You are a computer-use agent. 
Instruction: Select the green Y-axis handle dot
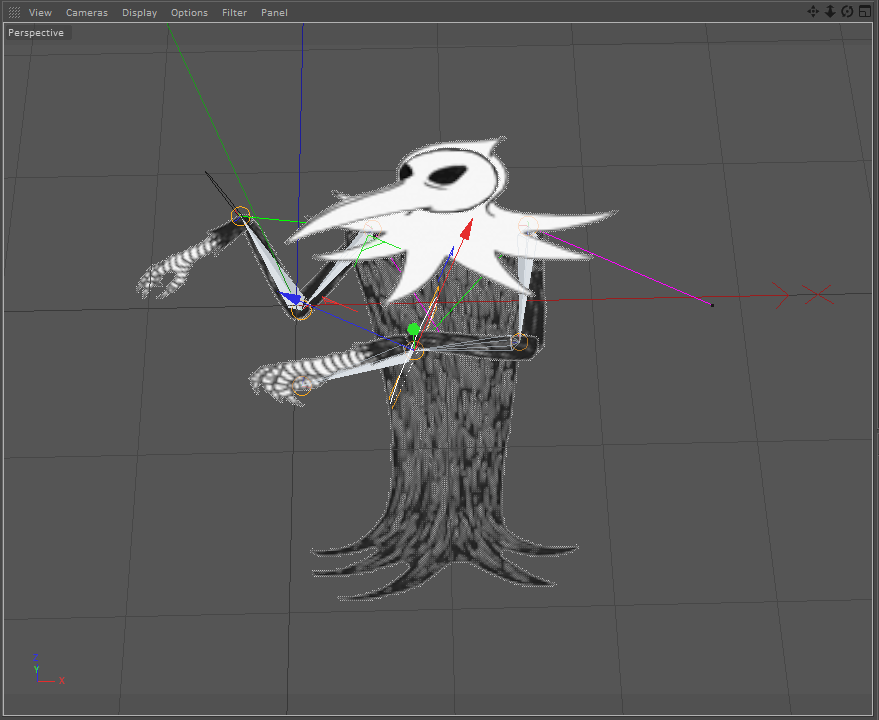pos(413,329)
